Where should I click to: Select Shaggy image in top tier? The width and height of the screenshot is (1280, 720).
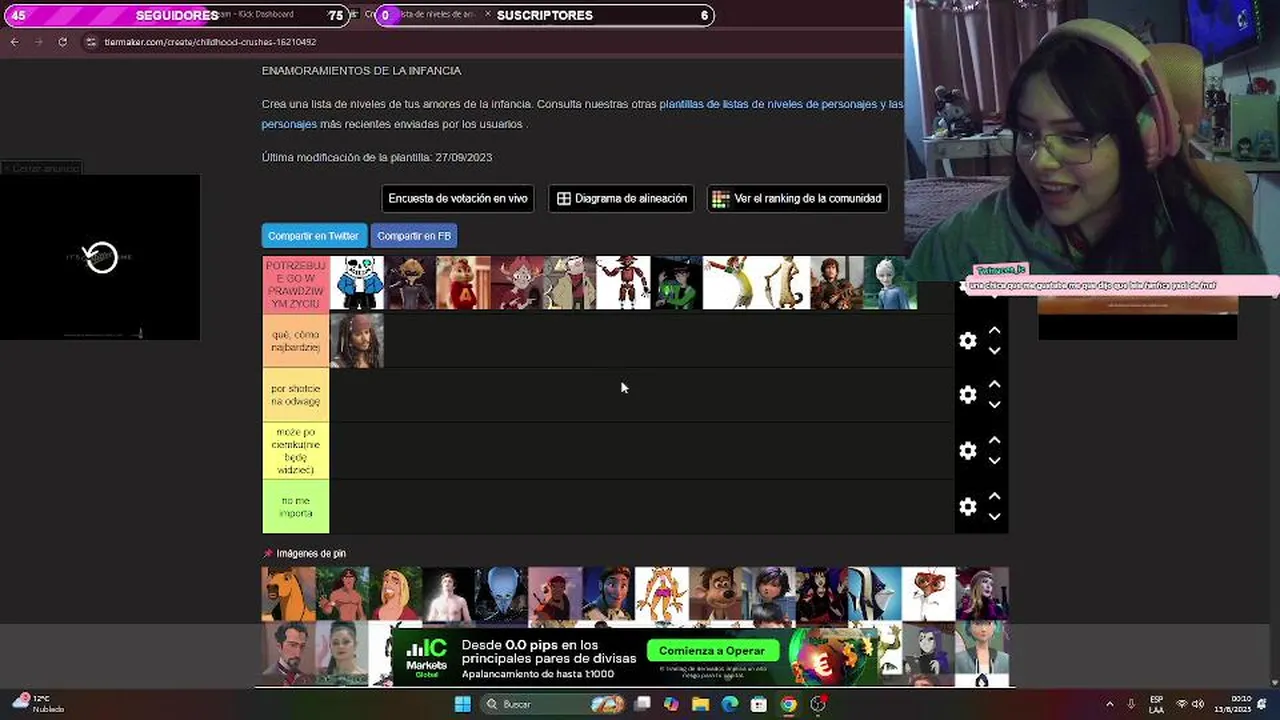click(x=730, y=283)
